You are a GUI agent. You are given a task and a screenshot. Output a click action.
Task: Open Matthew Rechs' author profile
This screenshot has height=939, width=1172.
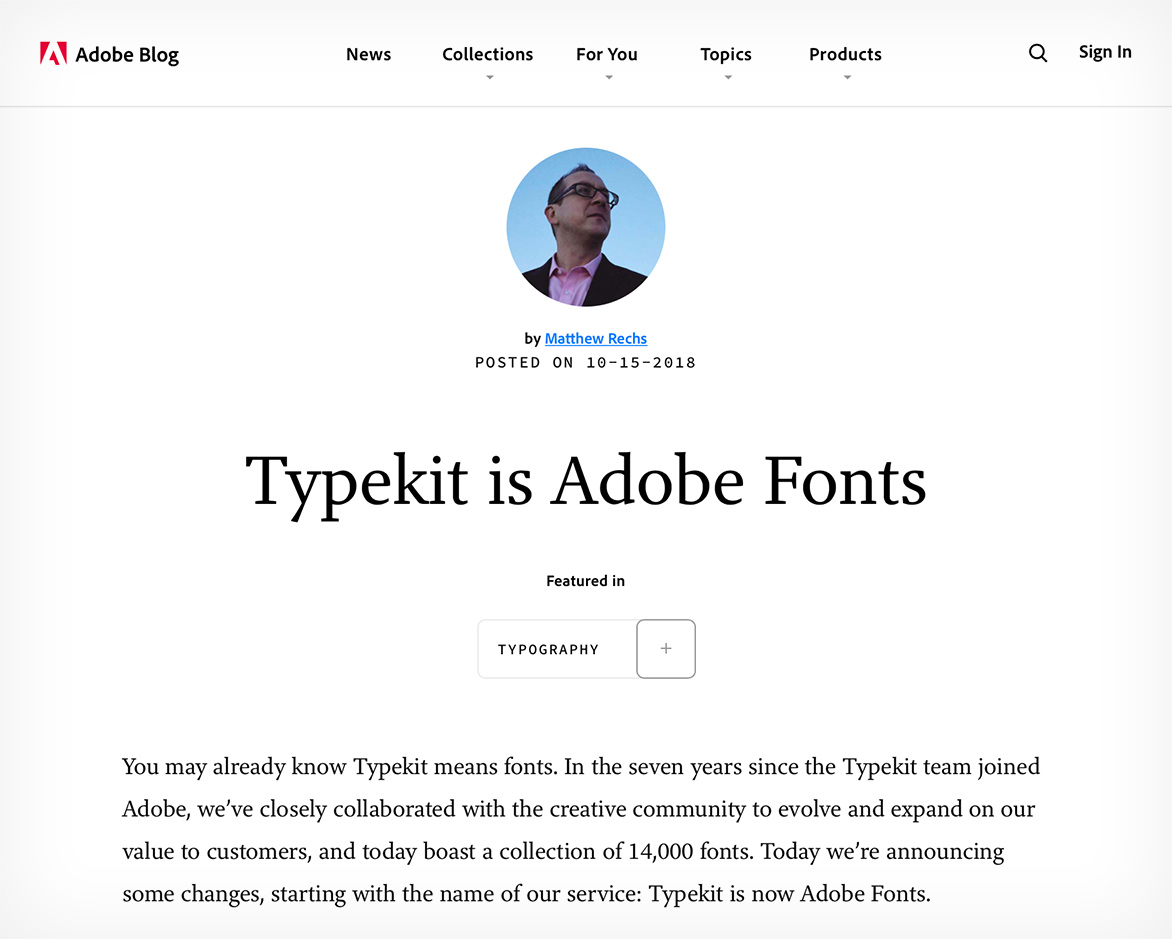(x=595, y=338)
